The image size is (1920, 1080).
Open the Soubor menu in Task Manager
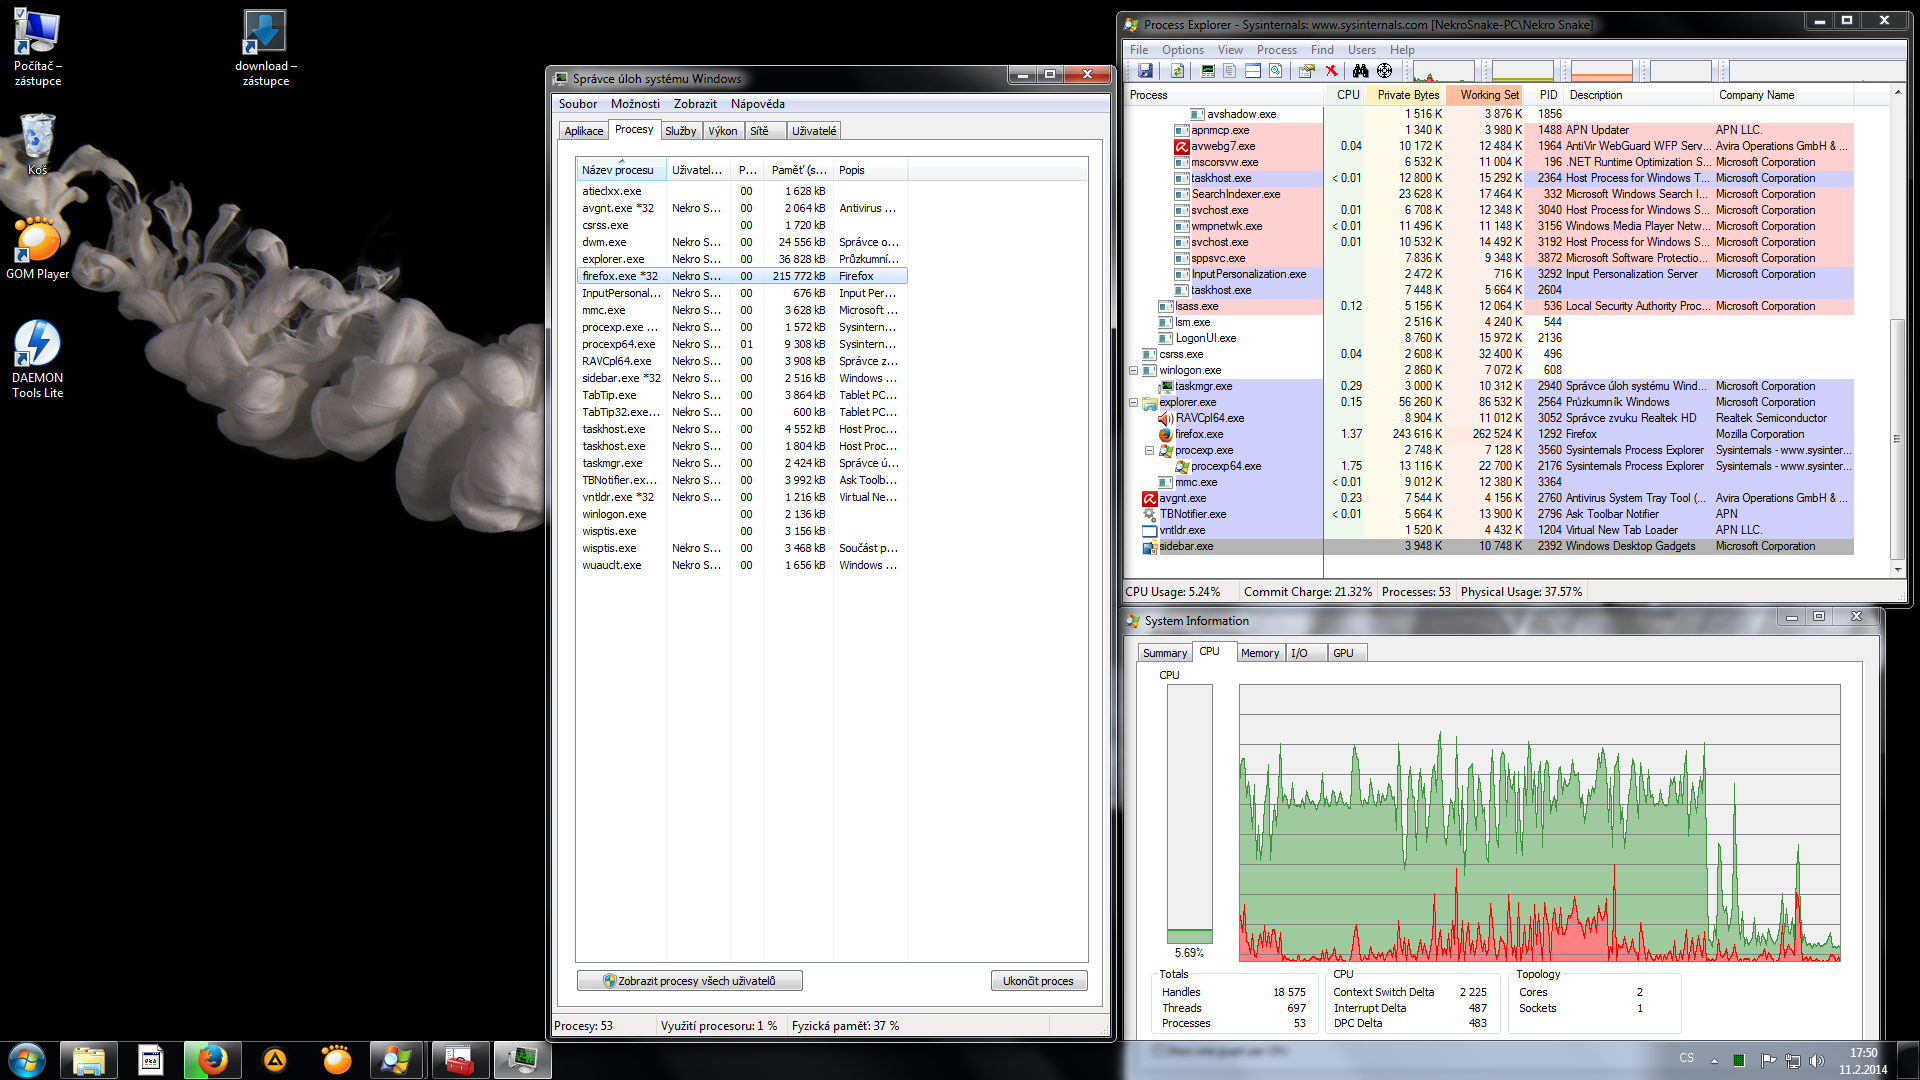click(x=578, y=104)
